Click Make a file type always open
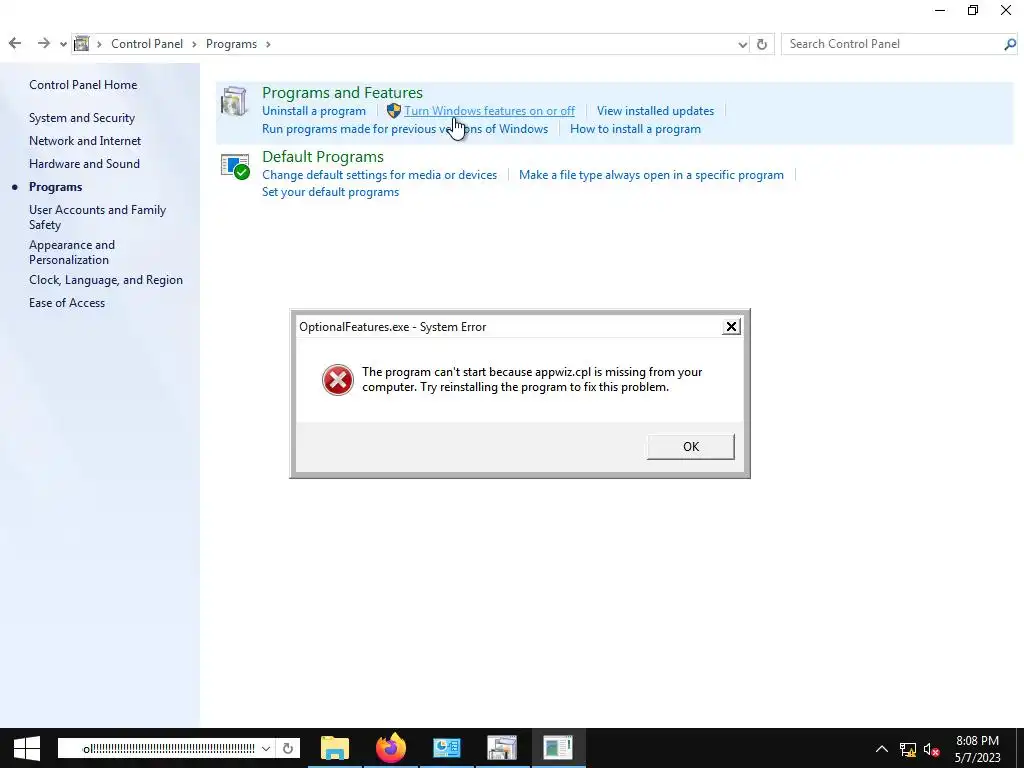1024x768 pixels. (x=651, y=175)
